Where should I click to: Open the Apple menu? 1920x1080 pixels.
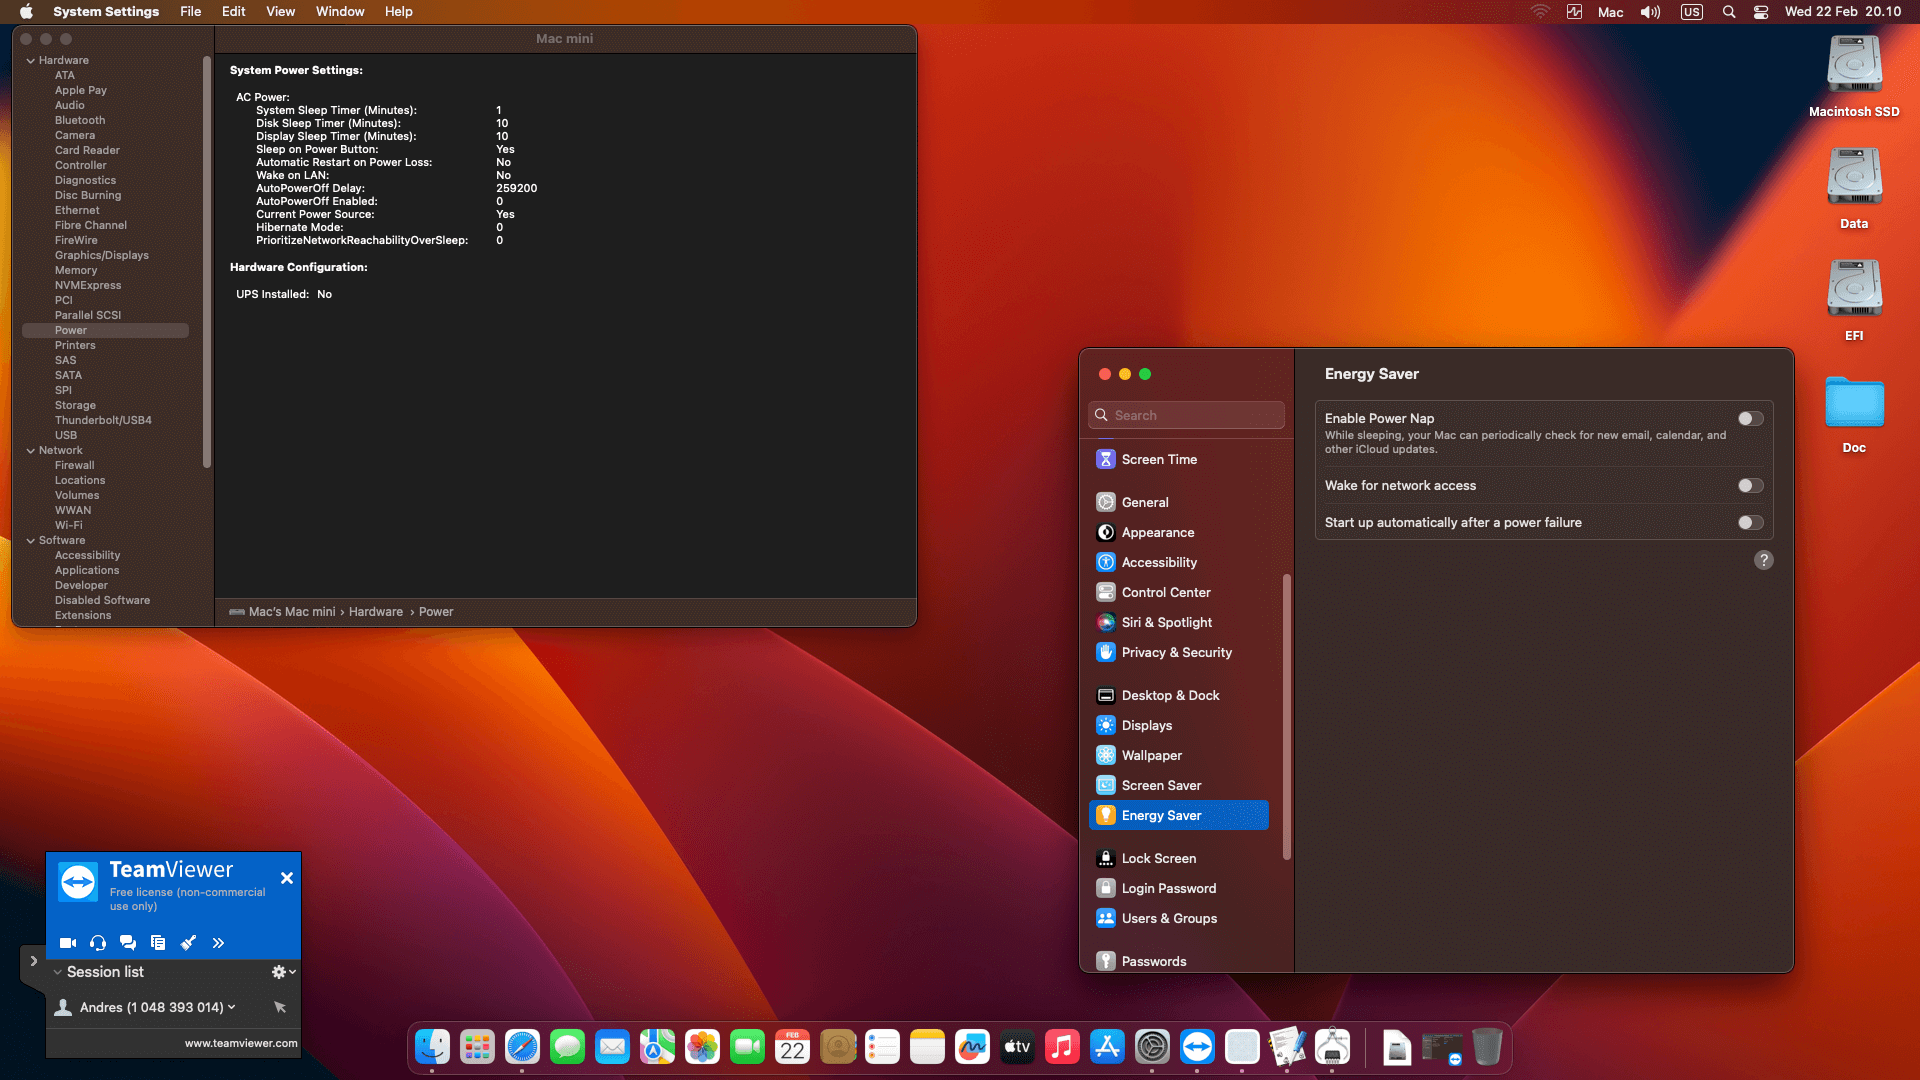(27, 12)
